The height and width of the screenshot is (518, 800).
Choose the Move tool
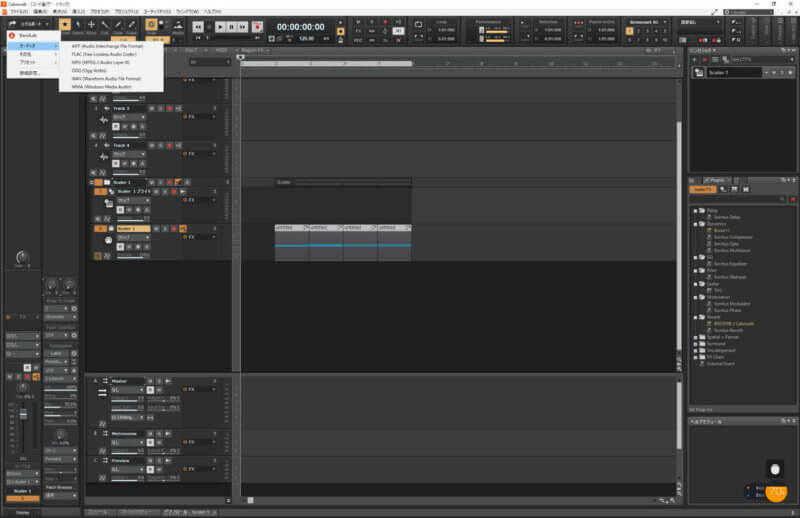(91, 24)
